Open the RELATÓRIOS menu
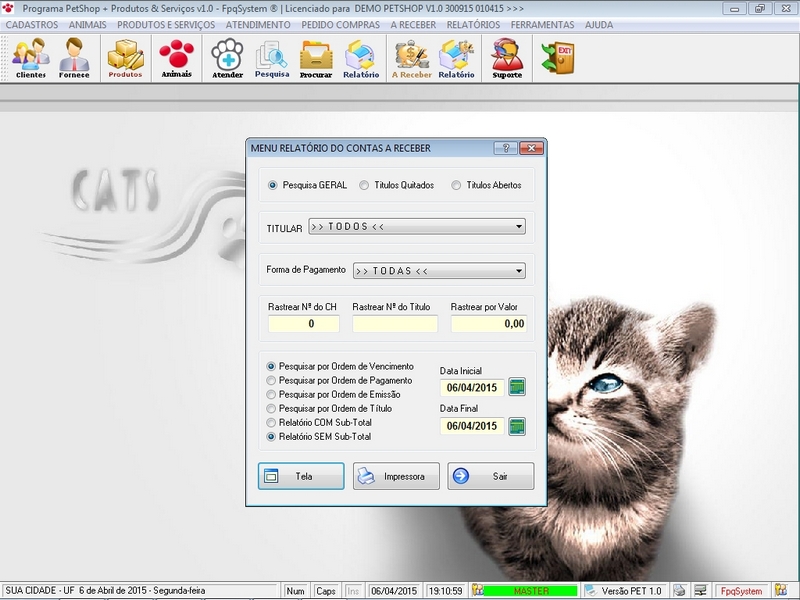Viewport: 800px width, 600px height. pos(473,25)
